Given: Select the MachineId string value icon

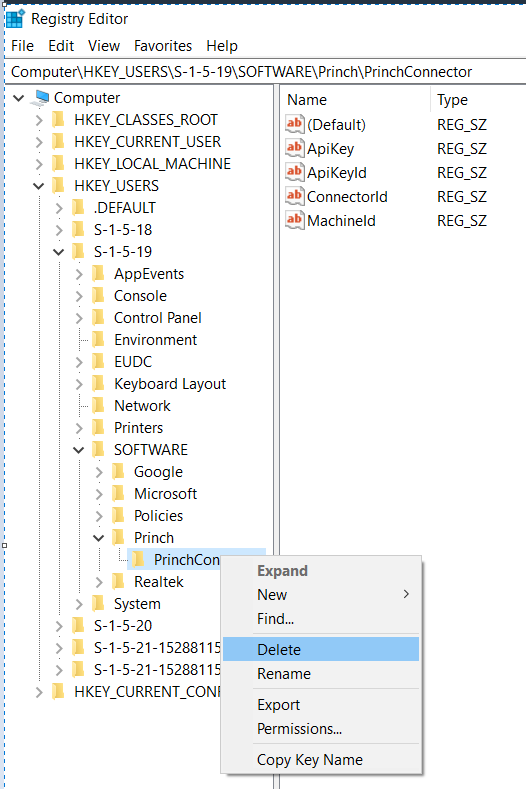Looking at the screenshot, I should click(294, 220).
